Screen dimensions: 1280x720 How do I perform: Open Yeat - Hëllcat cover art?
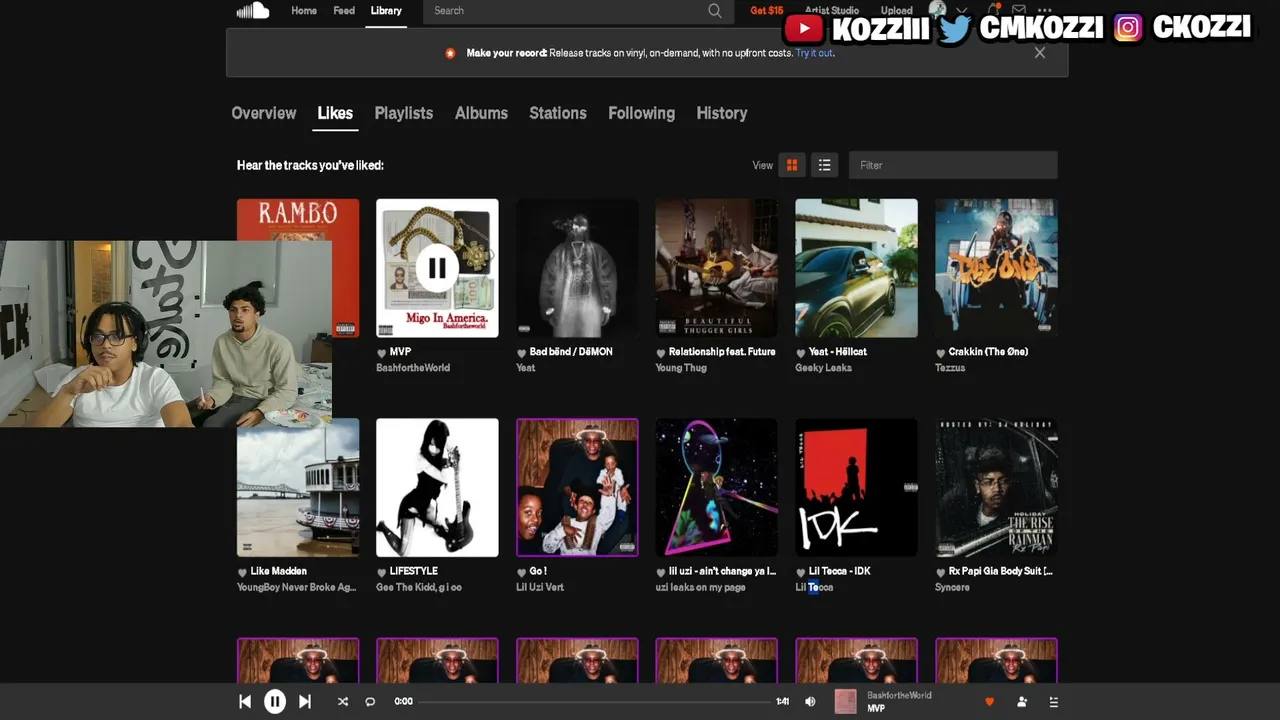click(856, 268)
